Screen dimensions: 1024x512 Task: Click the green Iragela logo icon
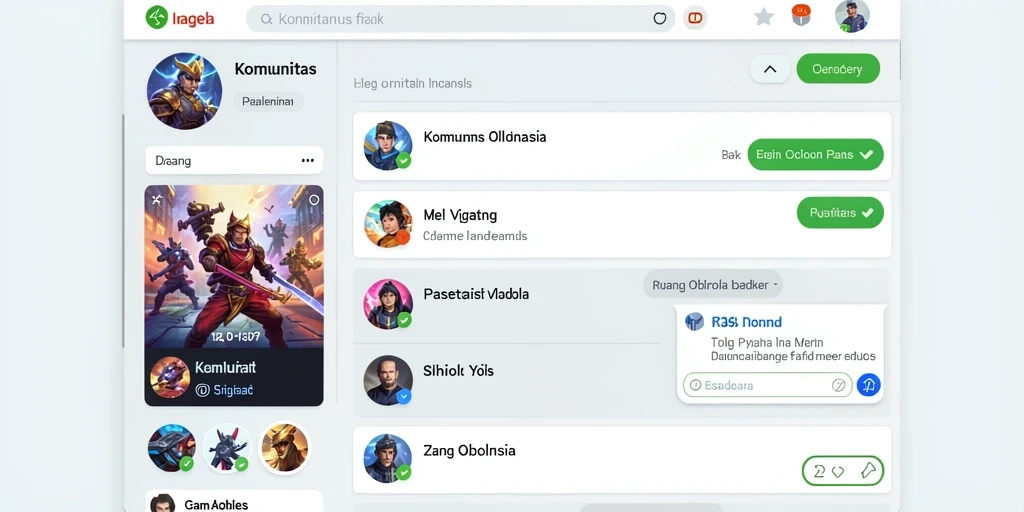[x=157, y=18]
